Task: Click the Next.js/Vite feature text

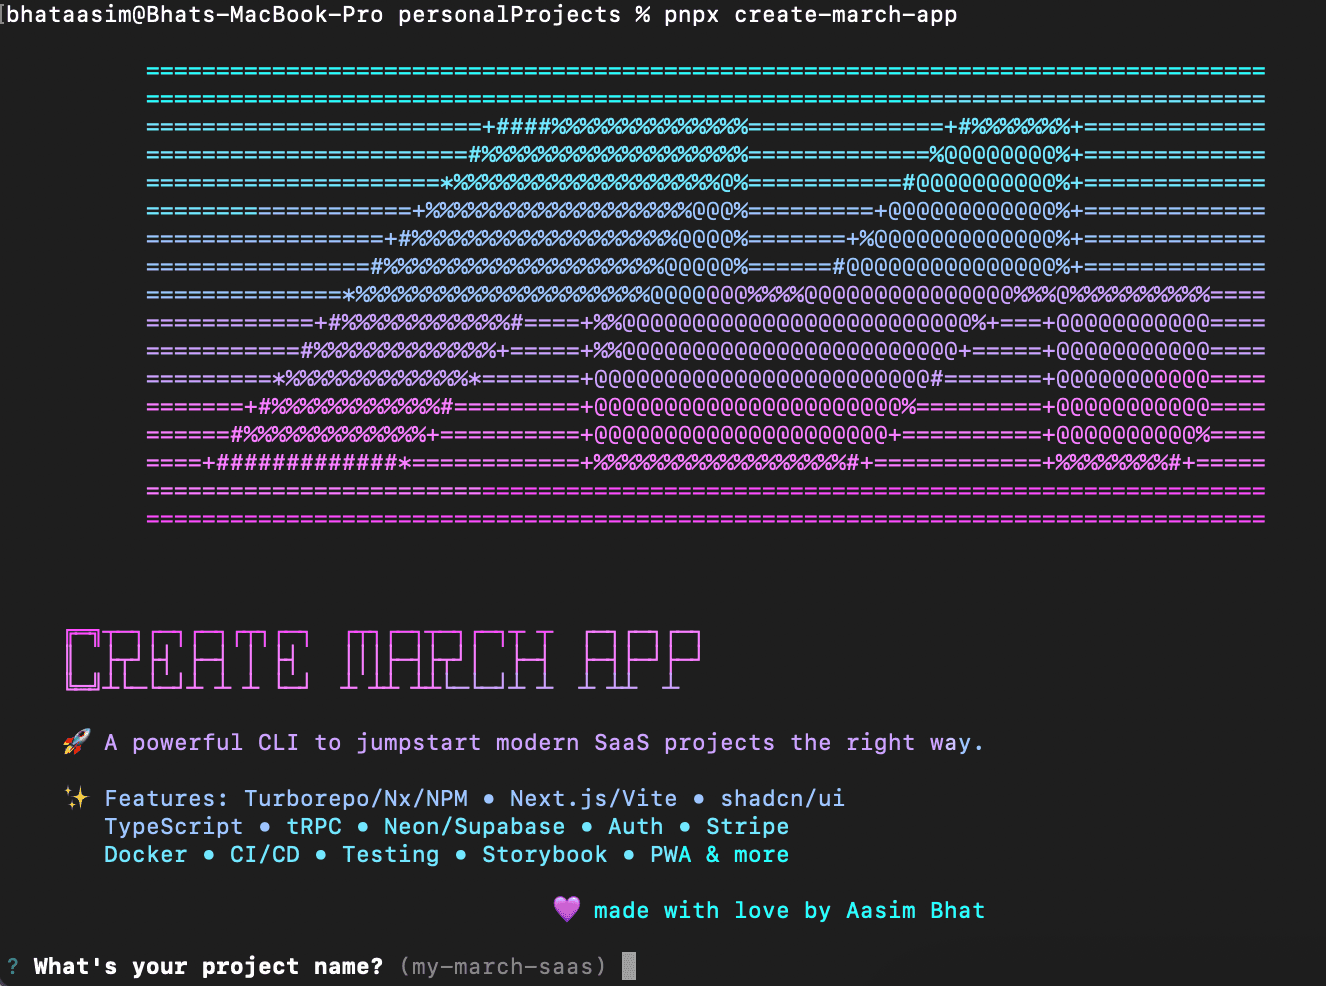Action: tap(593, 798)
